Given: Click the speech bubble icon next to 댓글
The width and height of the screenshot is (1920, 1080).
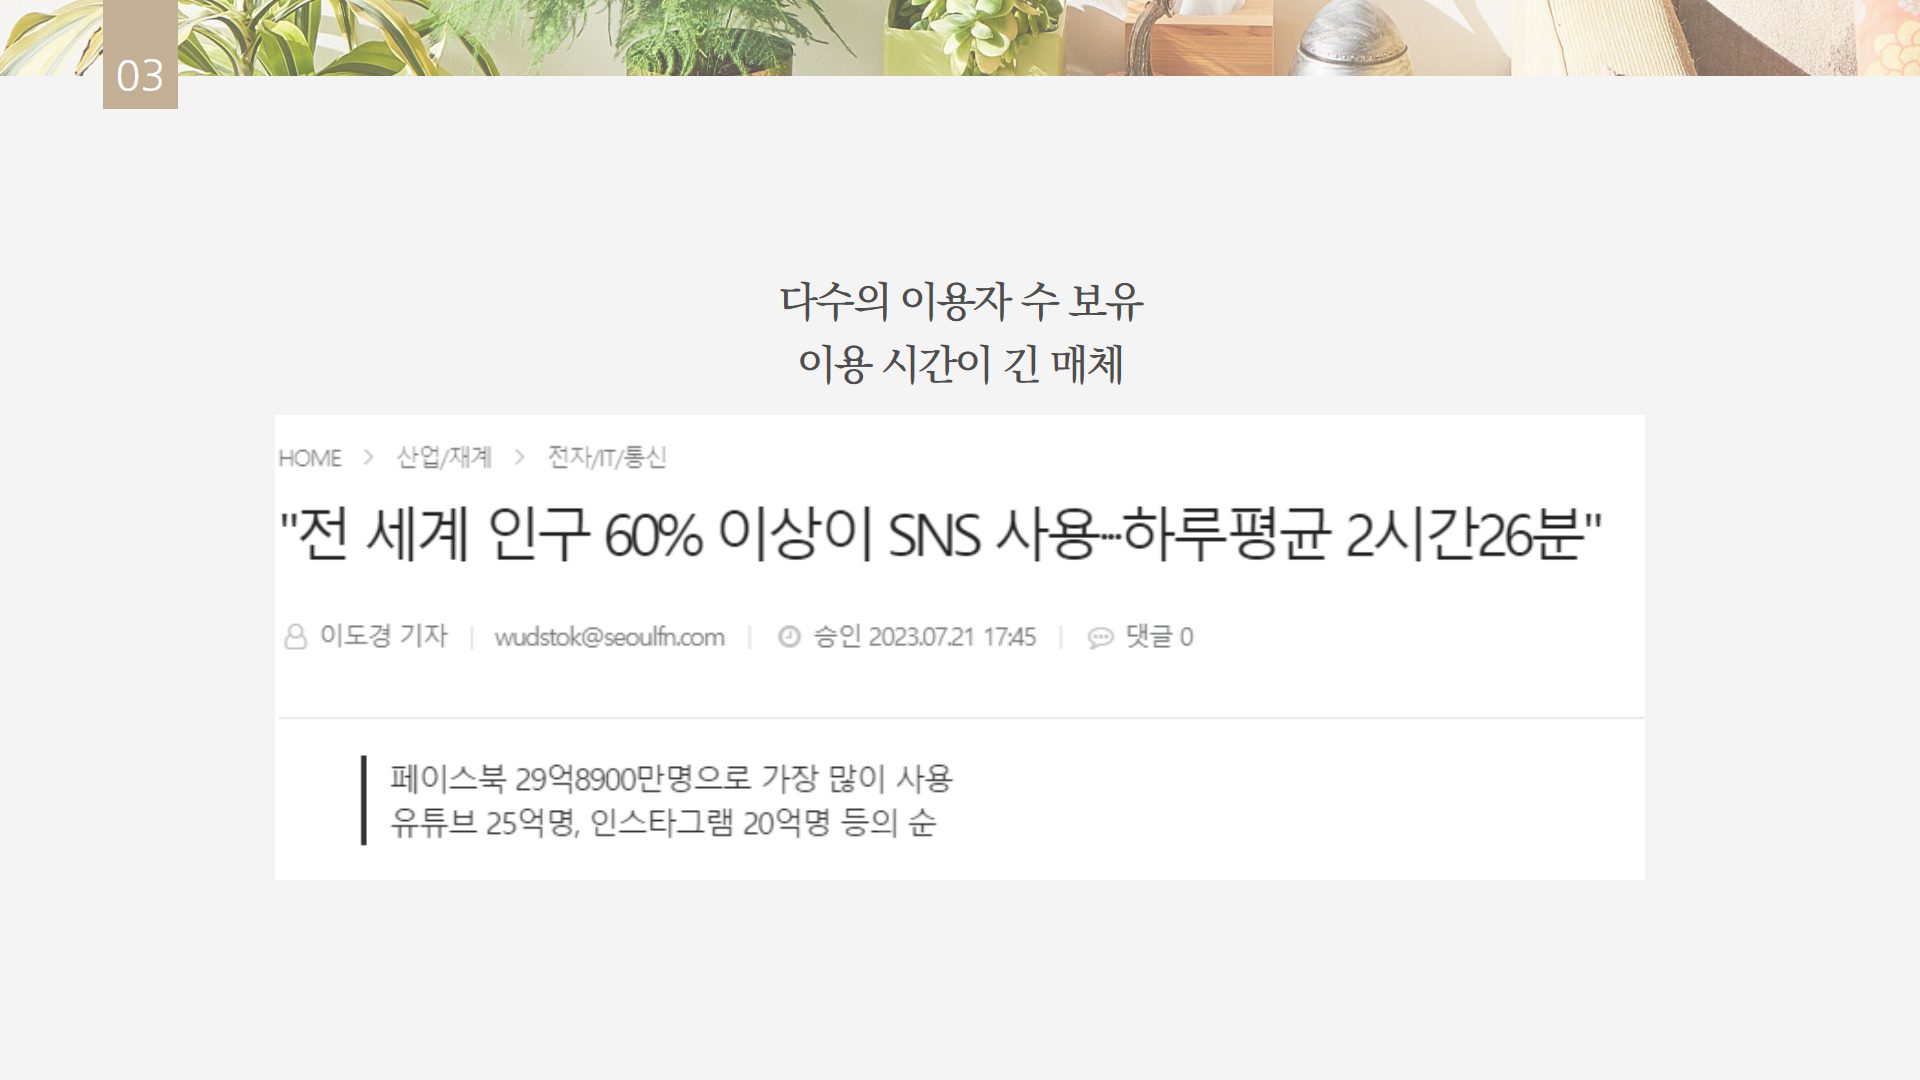Looking at the screenshot, I should point(1100,638).
